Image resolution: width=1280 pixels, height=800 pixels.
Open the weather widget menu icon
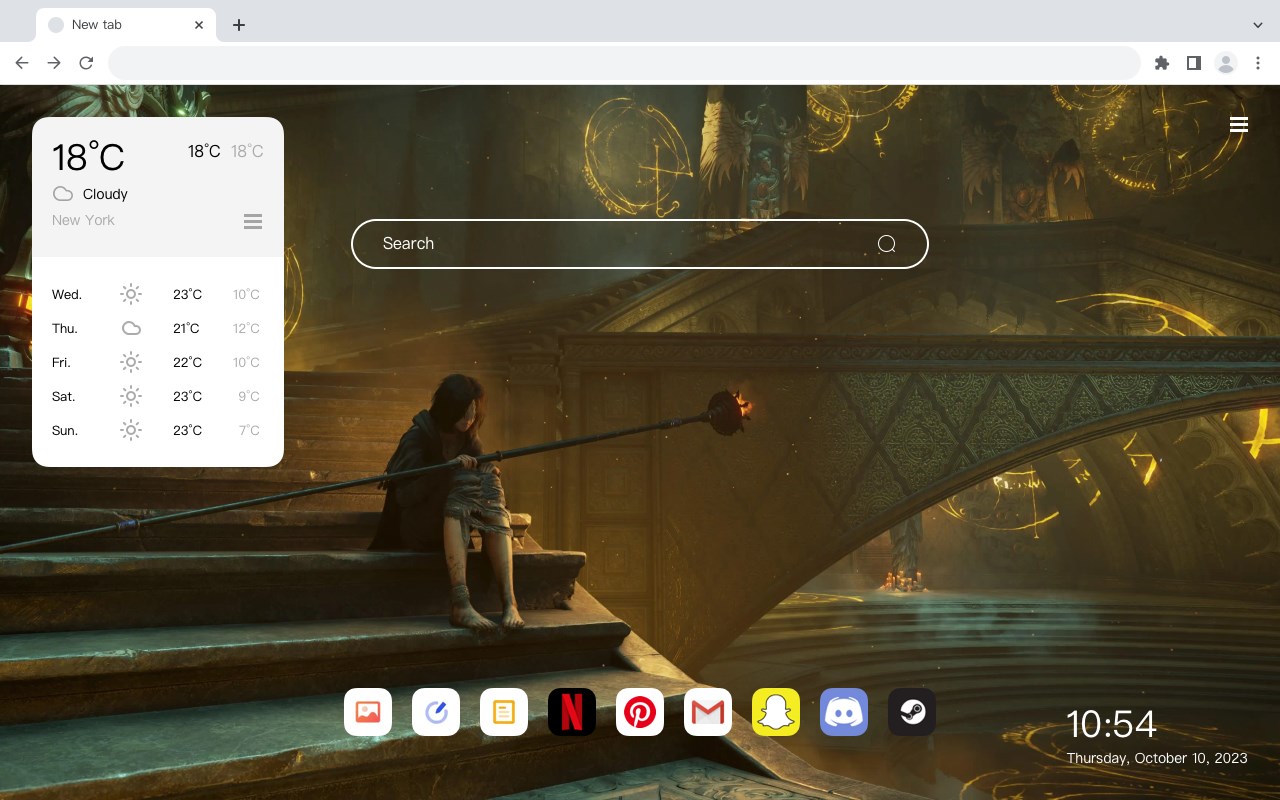[253, 221]
